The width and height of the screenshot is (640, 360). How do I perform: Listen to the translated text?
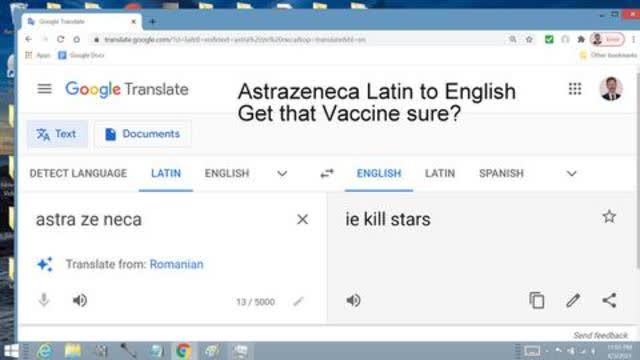click(x=353, y=300)
